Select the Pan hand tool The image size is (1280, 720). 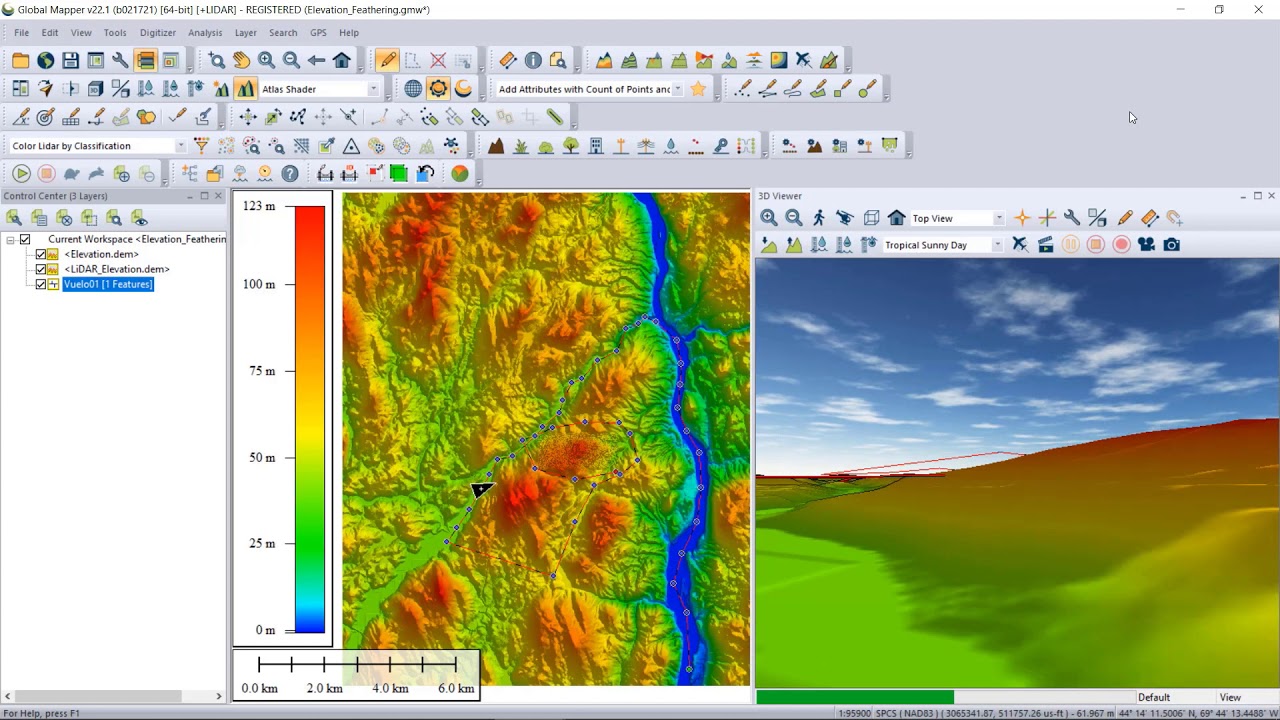tap(242, 61)
